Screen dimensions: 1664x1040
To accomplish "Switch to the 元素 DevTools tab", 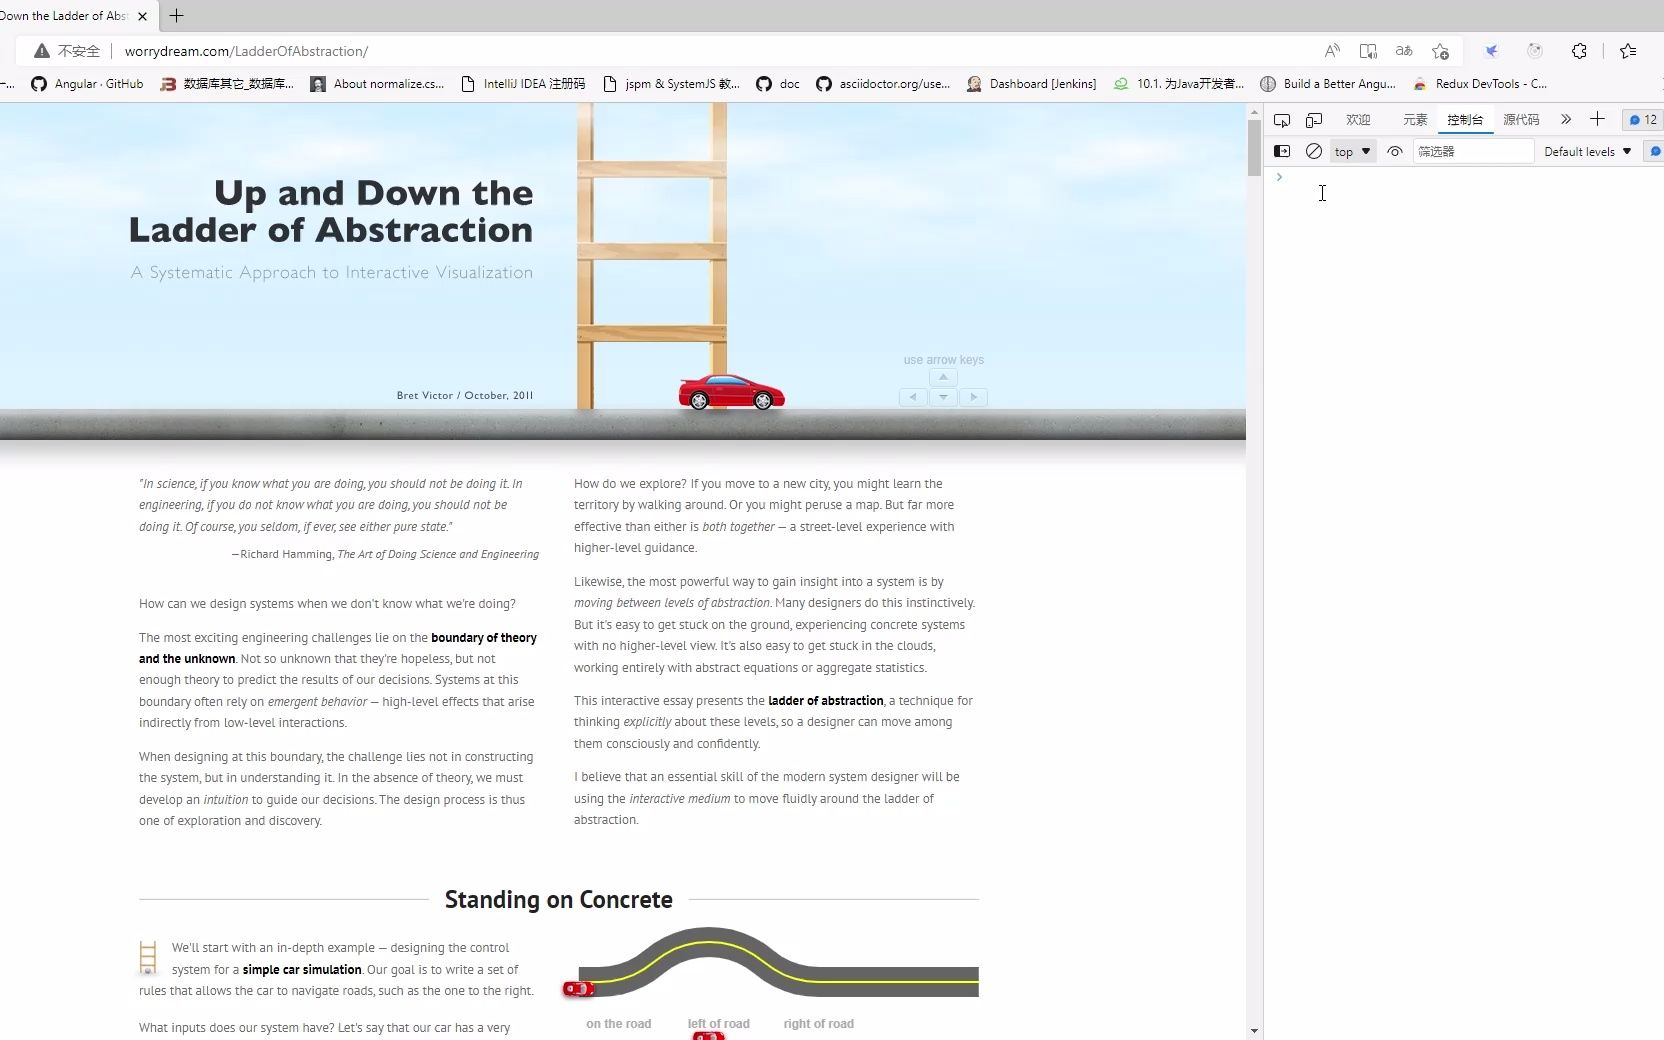I will tap(1415, 120).
